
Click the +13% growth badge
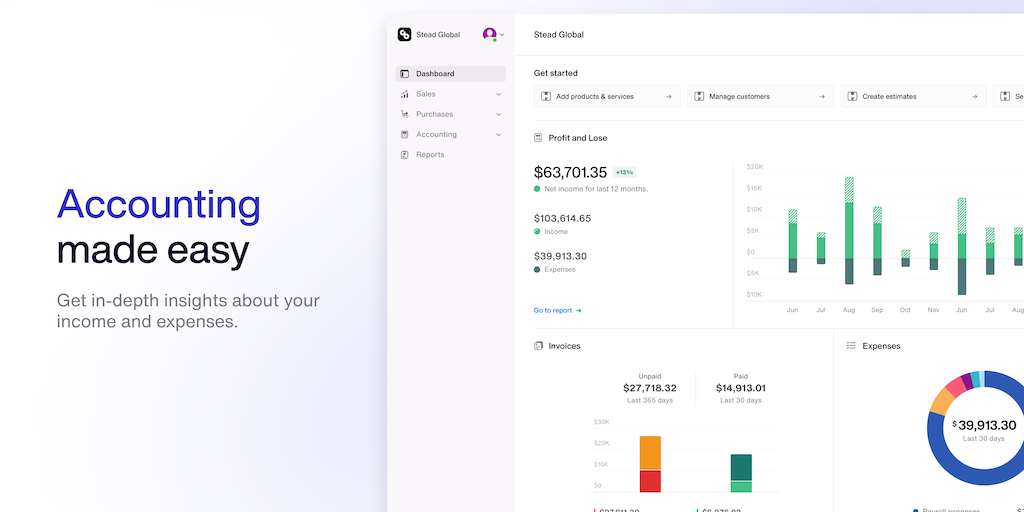pos(624,172)
